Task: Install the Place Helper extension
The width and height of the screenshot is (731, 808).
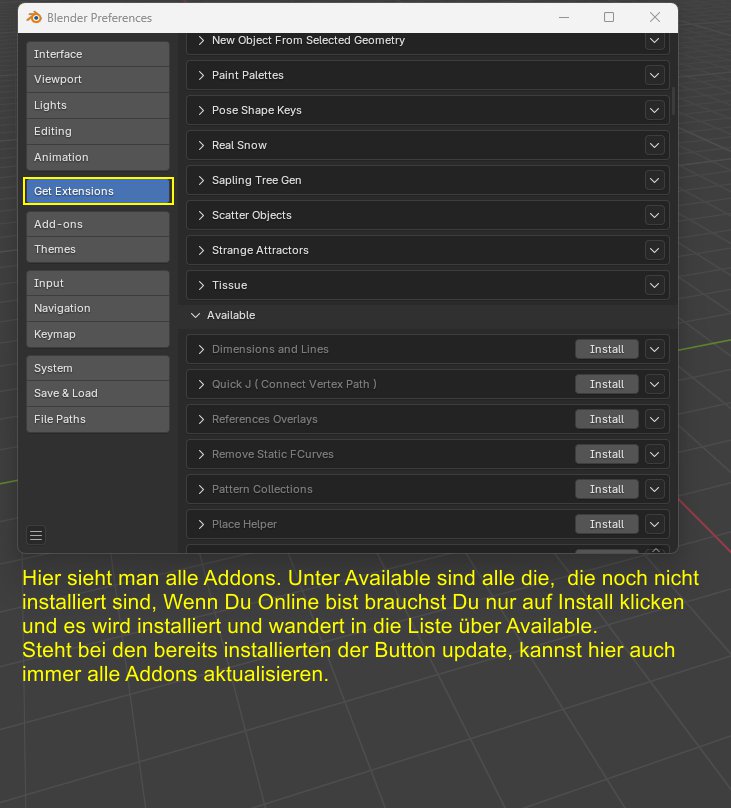Action: click(x=607, y=525)
